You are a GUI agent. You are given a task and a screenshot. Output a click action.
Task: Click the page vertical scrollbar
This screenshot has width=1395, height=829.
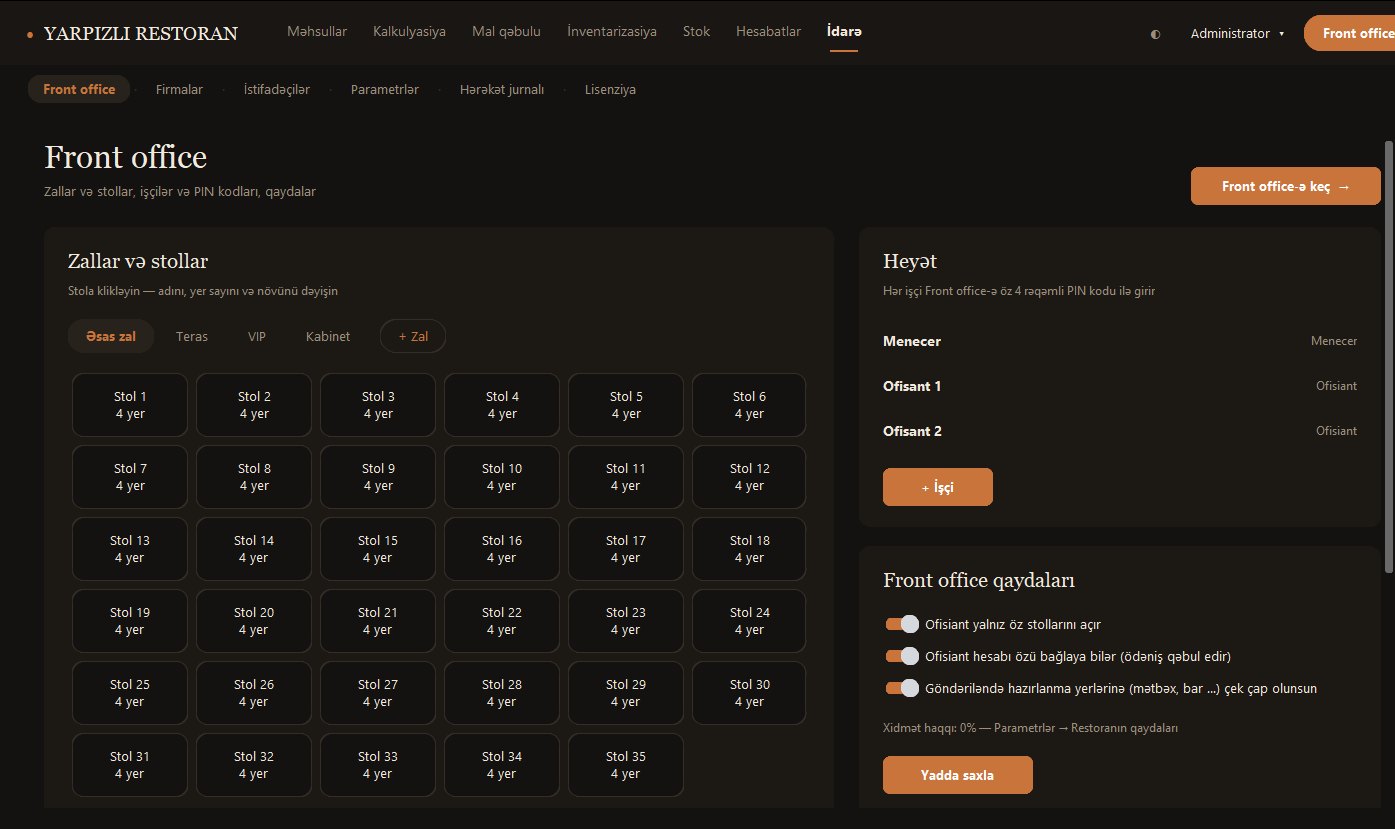click(1388, 358)
